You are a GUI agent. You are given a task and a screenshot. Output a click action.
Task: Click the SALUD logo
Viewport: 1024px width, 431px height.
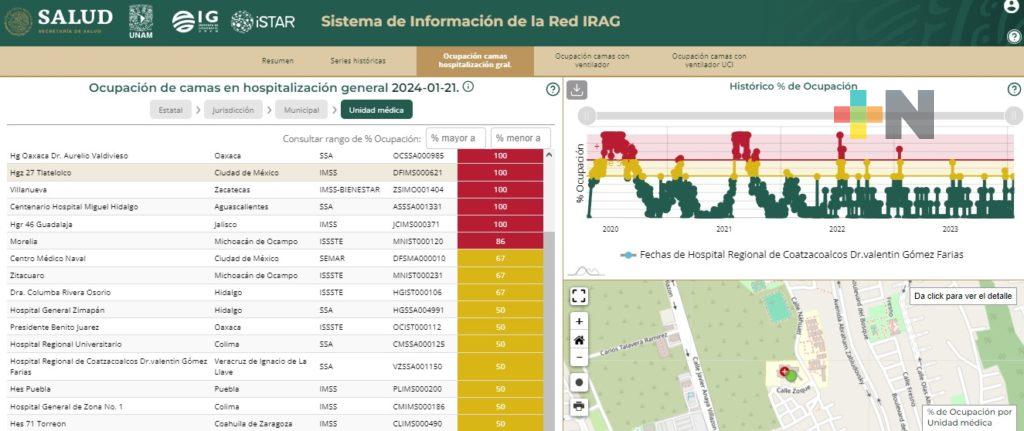click(58, 22)
